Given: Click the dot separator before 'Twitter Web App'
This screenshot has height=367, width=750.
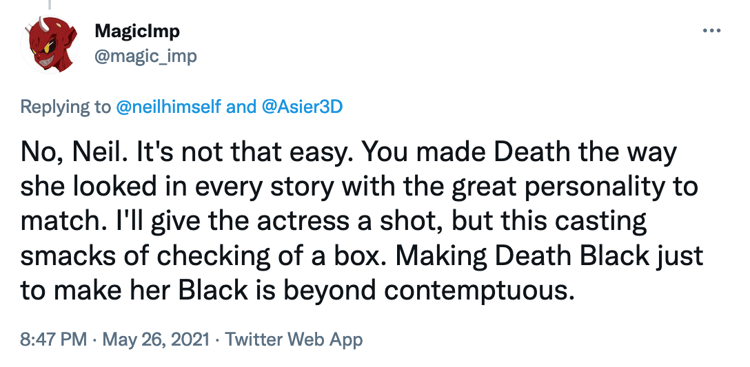Looking at the screenshot, I should point(218,341).
